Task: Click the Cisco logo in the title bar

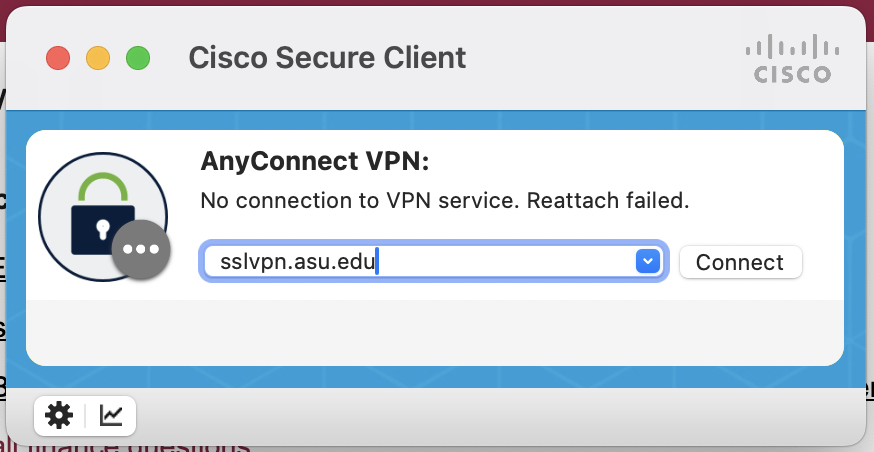Action: pyautogui.click(x=793, y=59)
